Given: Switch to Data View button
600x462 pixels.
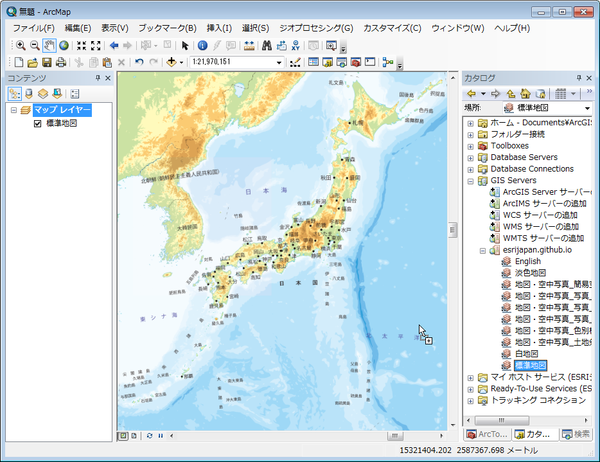Looking at the screenshot, I should pyautogui.click(x=122, y=436).
